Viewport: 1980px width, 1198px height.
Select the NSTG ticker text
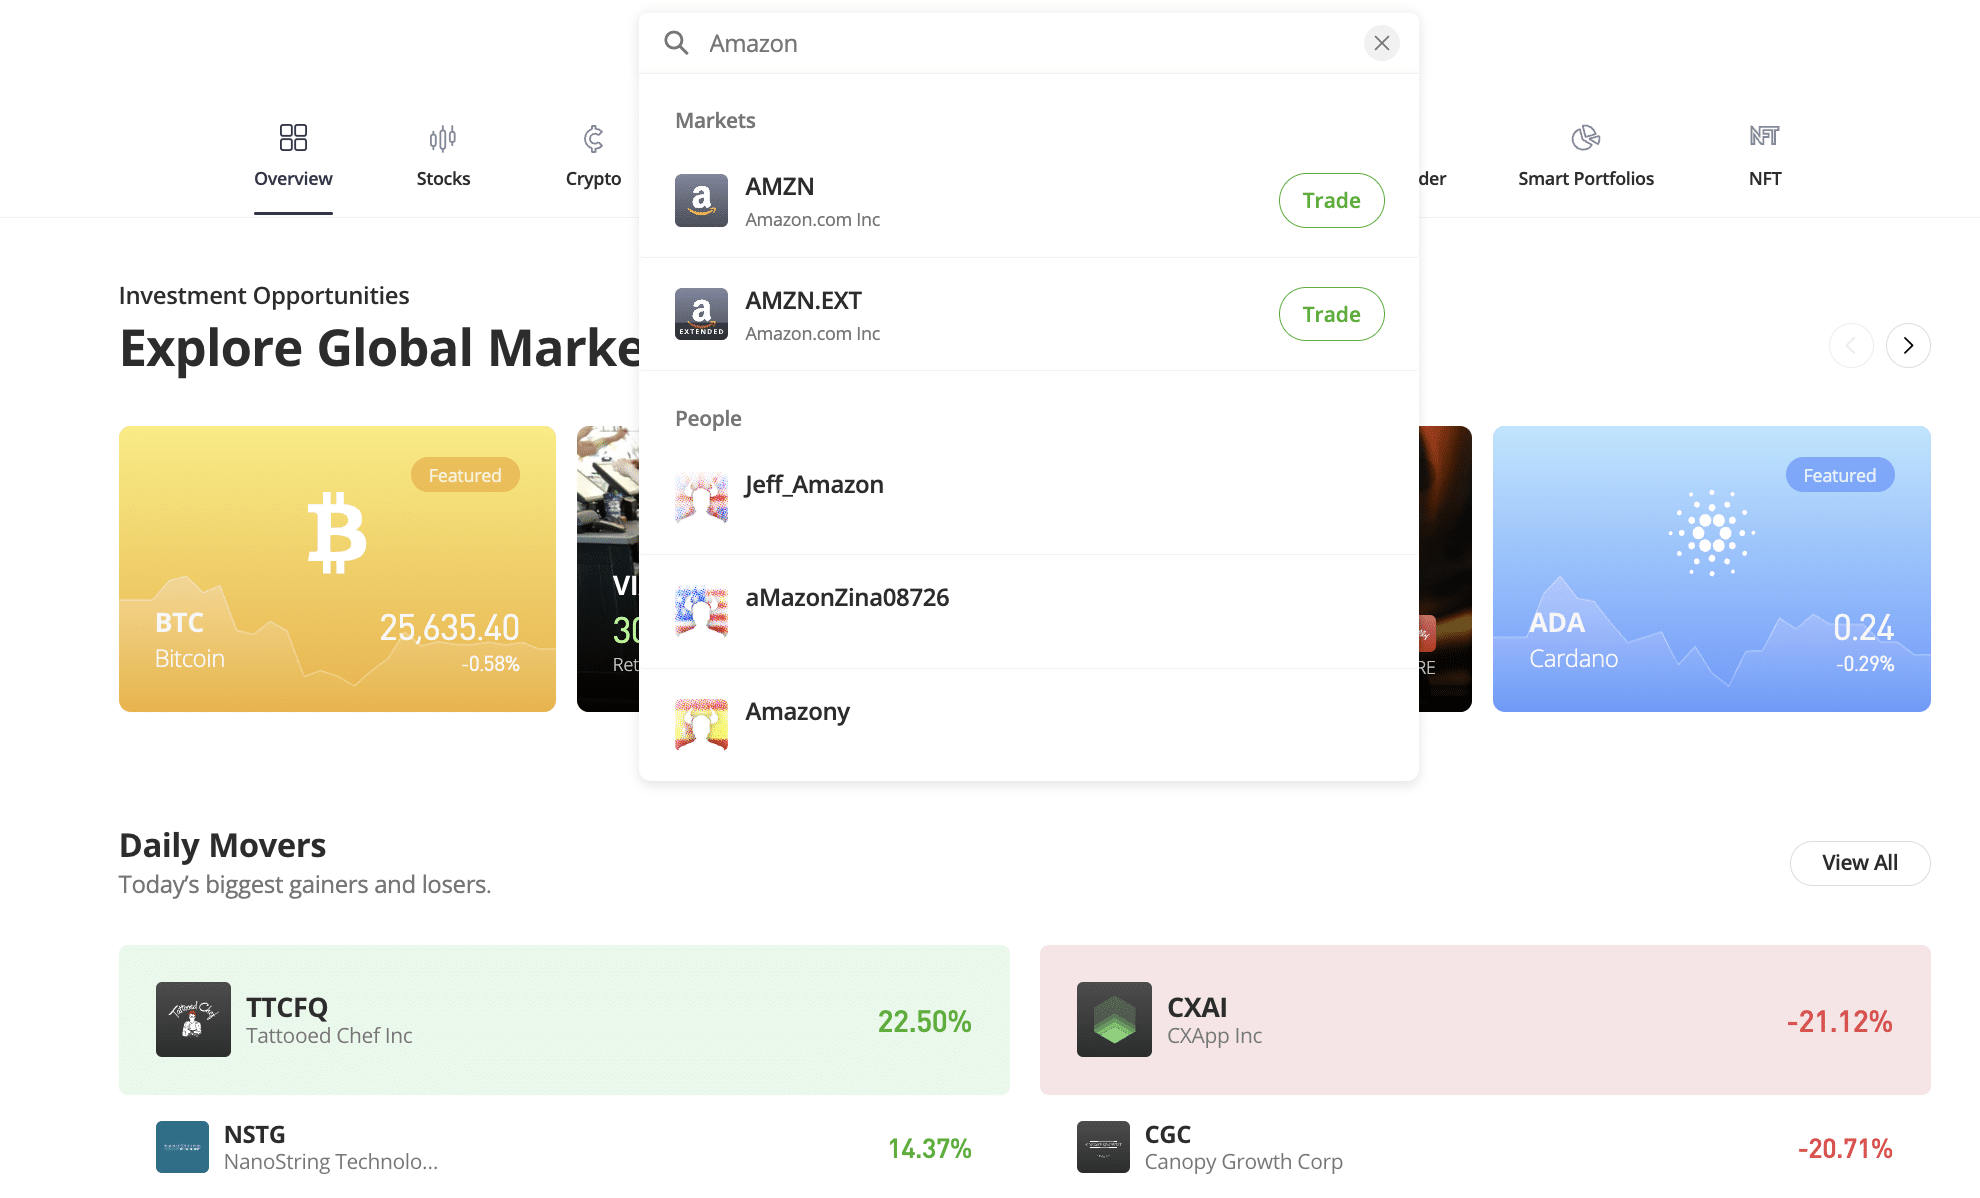tap(254, 1135)
